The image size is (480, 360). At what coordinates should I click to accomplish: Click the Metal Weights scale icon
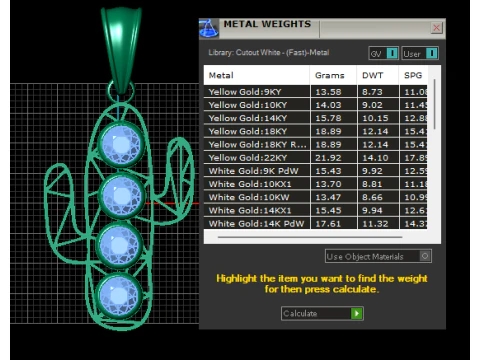point(209,29)
